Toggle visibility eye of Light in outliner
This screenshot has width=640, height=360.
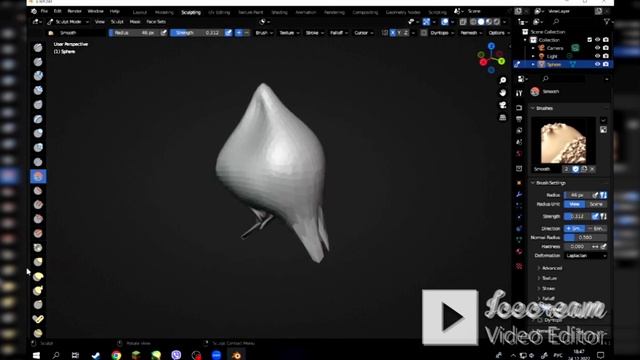[x=598, y=56]
